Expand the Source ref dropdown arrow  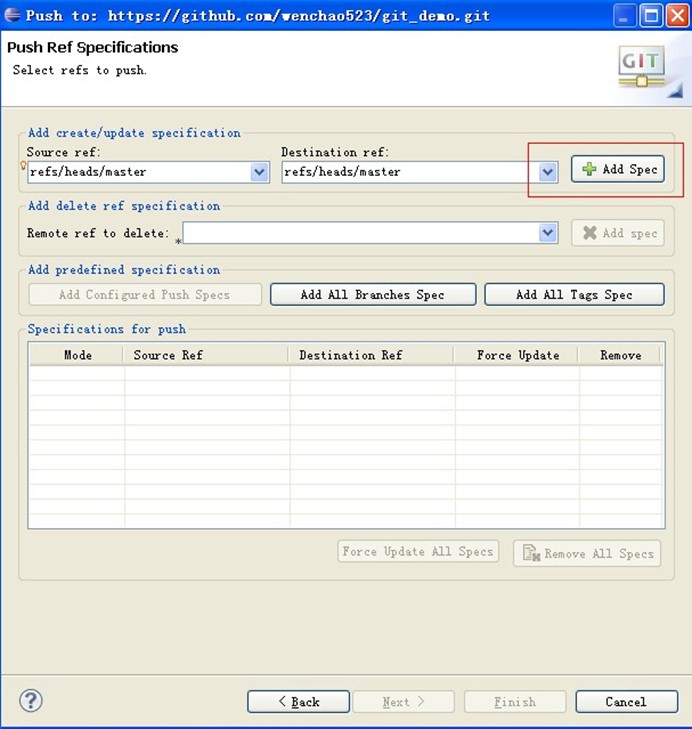pos(260,172)
